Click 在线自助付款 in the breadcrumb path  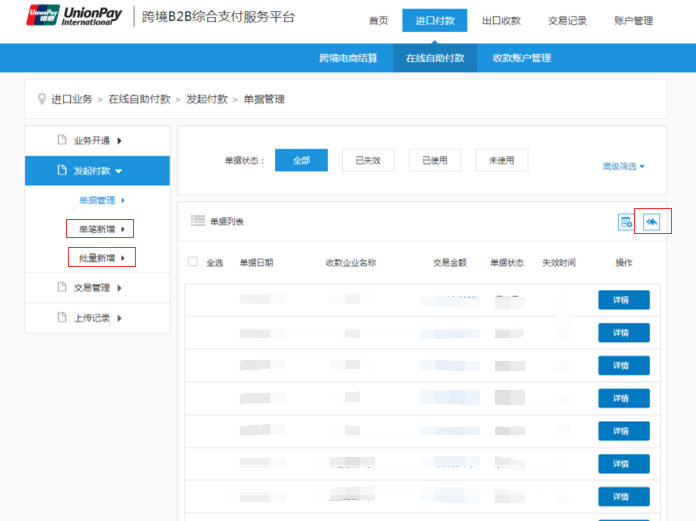140,99
